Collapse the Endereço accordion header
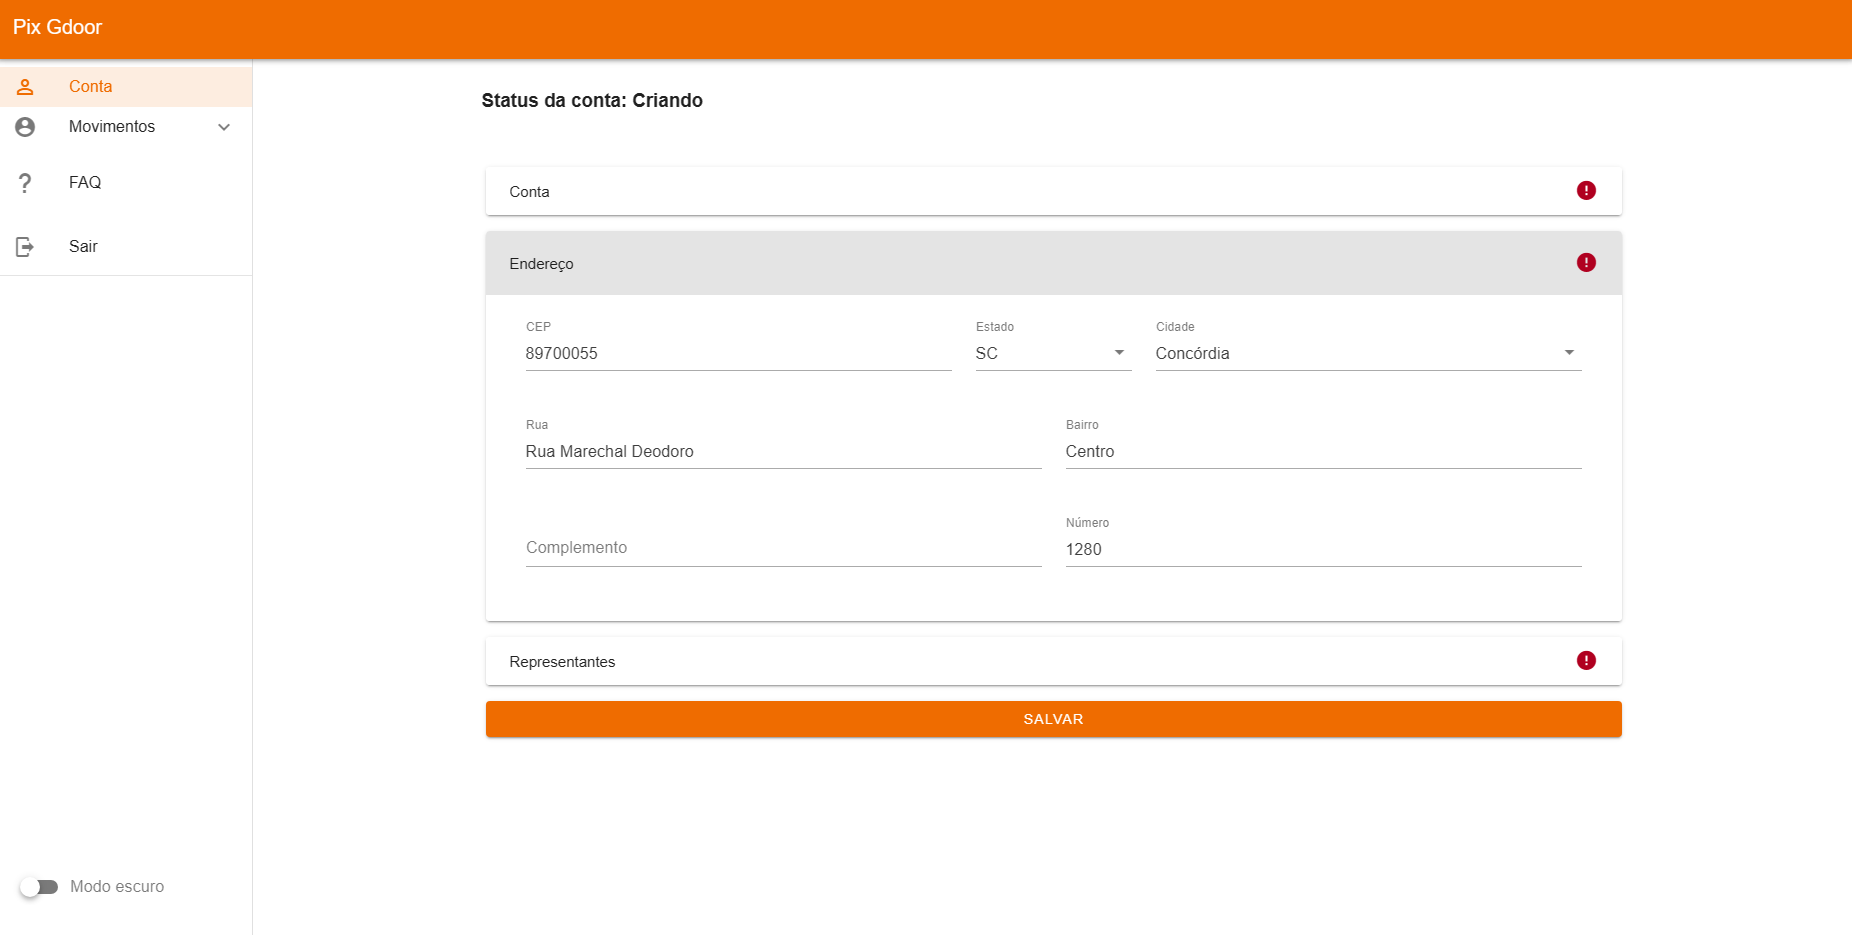The height and width of the screenshot is (935, 1852). (x=1053, y=263)
